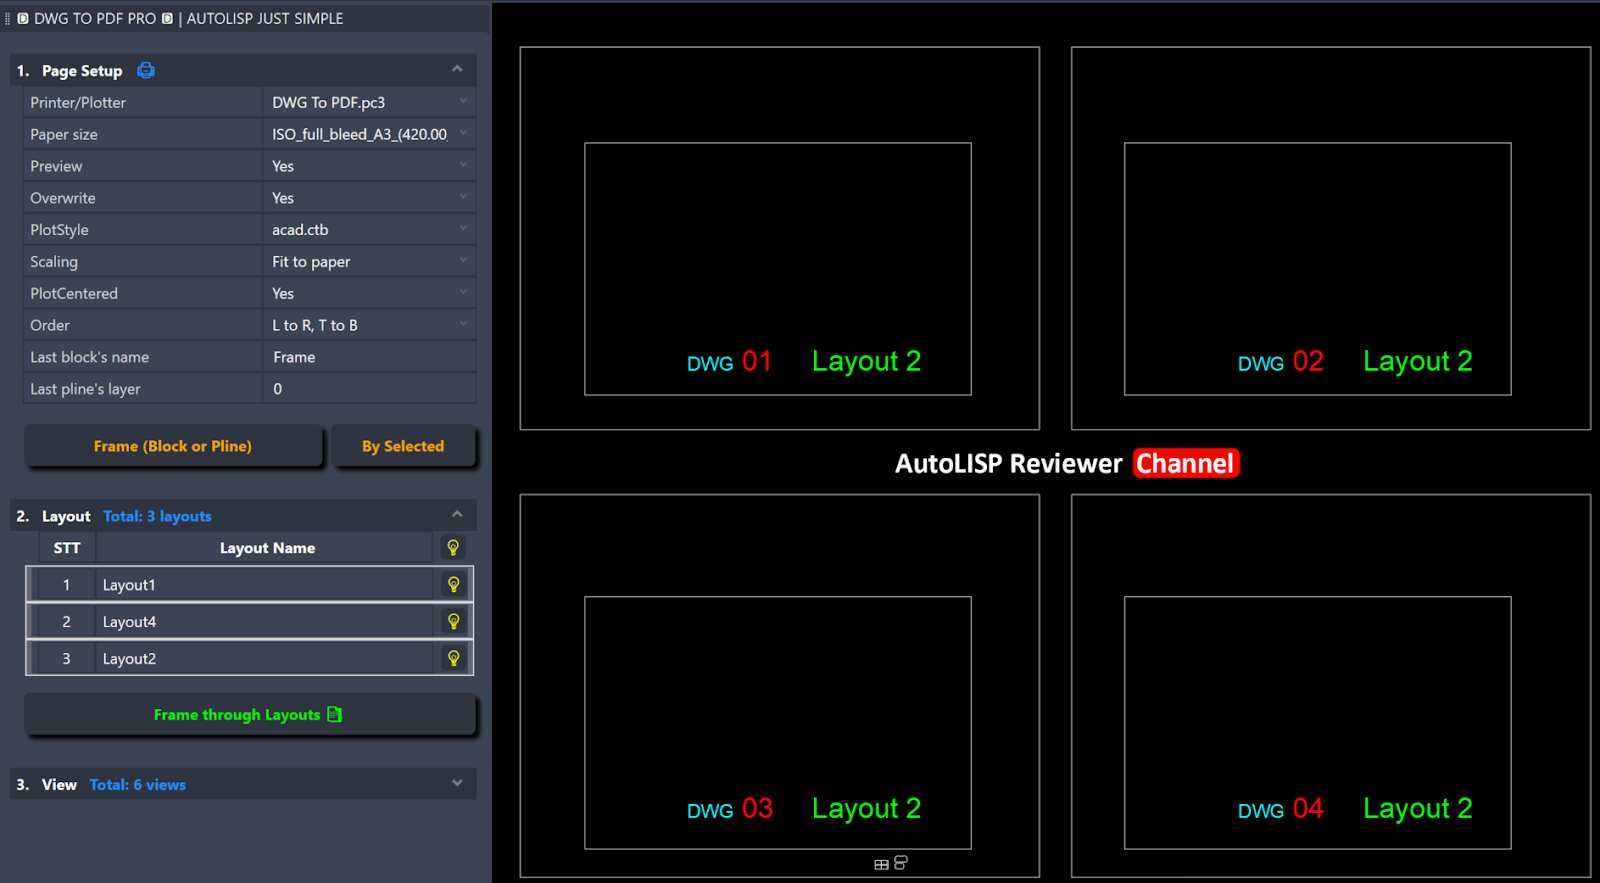1600x883 pixels.
Task: Click the By Selected button
Action: pos(403,446)
